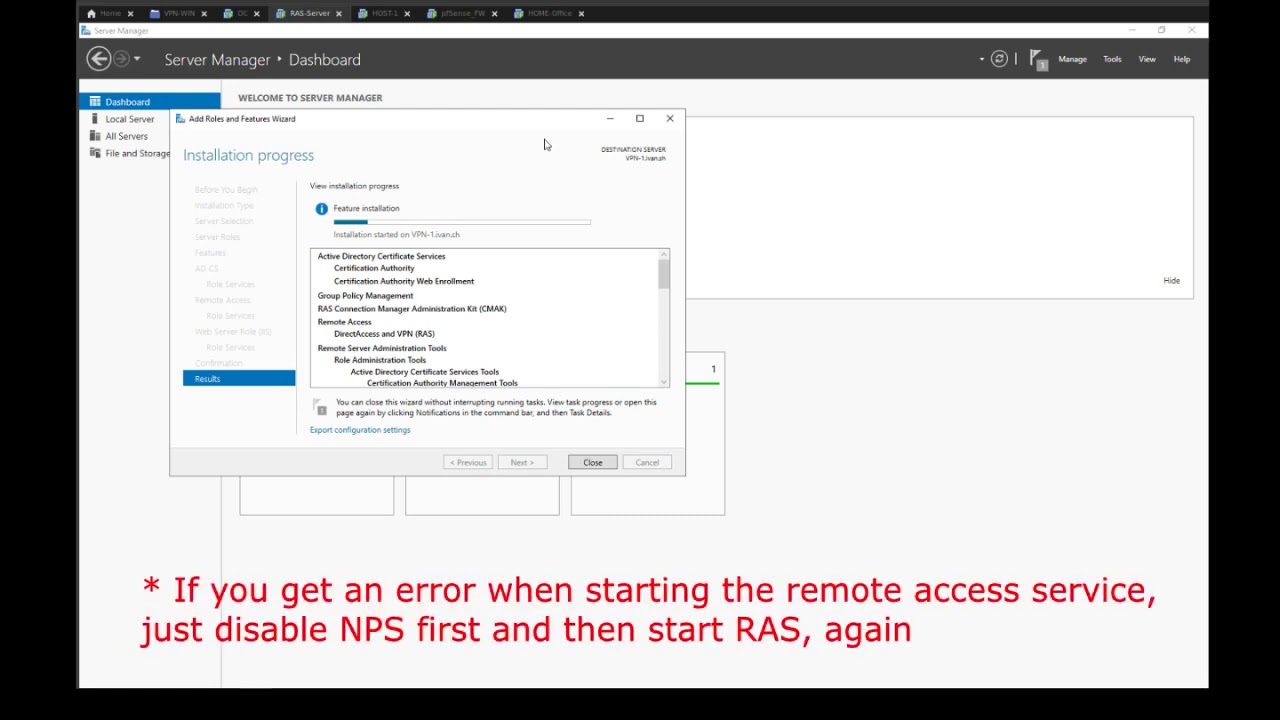Click the Previous button in wizard

coord(468,462)
